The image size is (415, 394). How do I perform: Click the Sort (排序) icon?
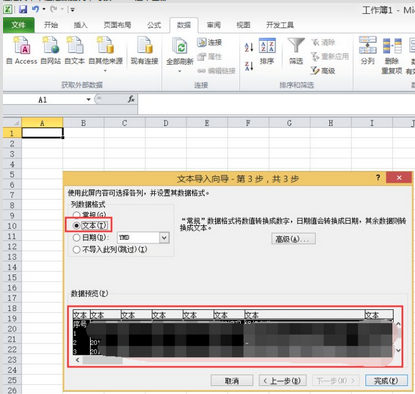[x=267, y=46]
